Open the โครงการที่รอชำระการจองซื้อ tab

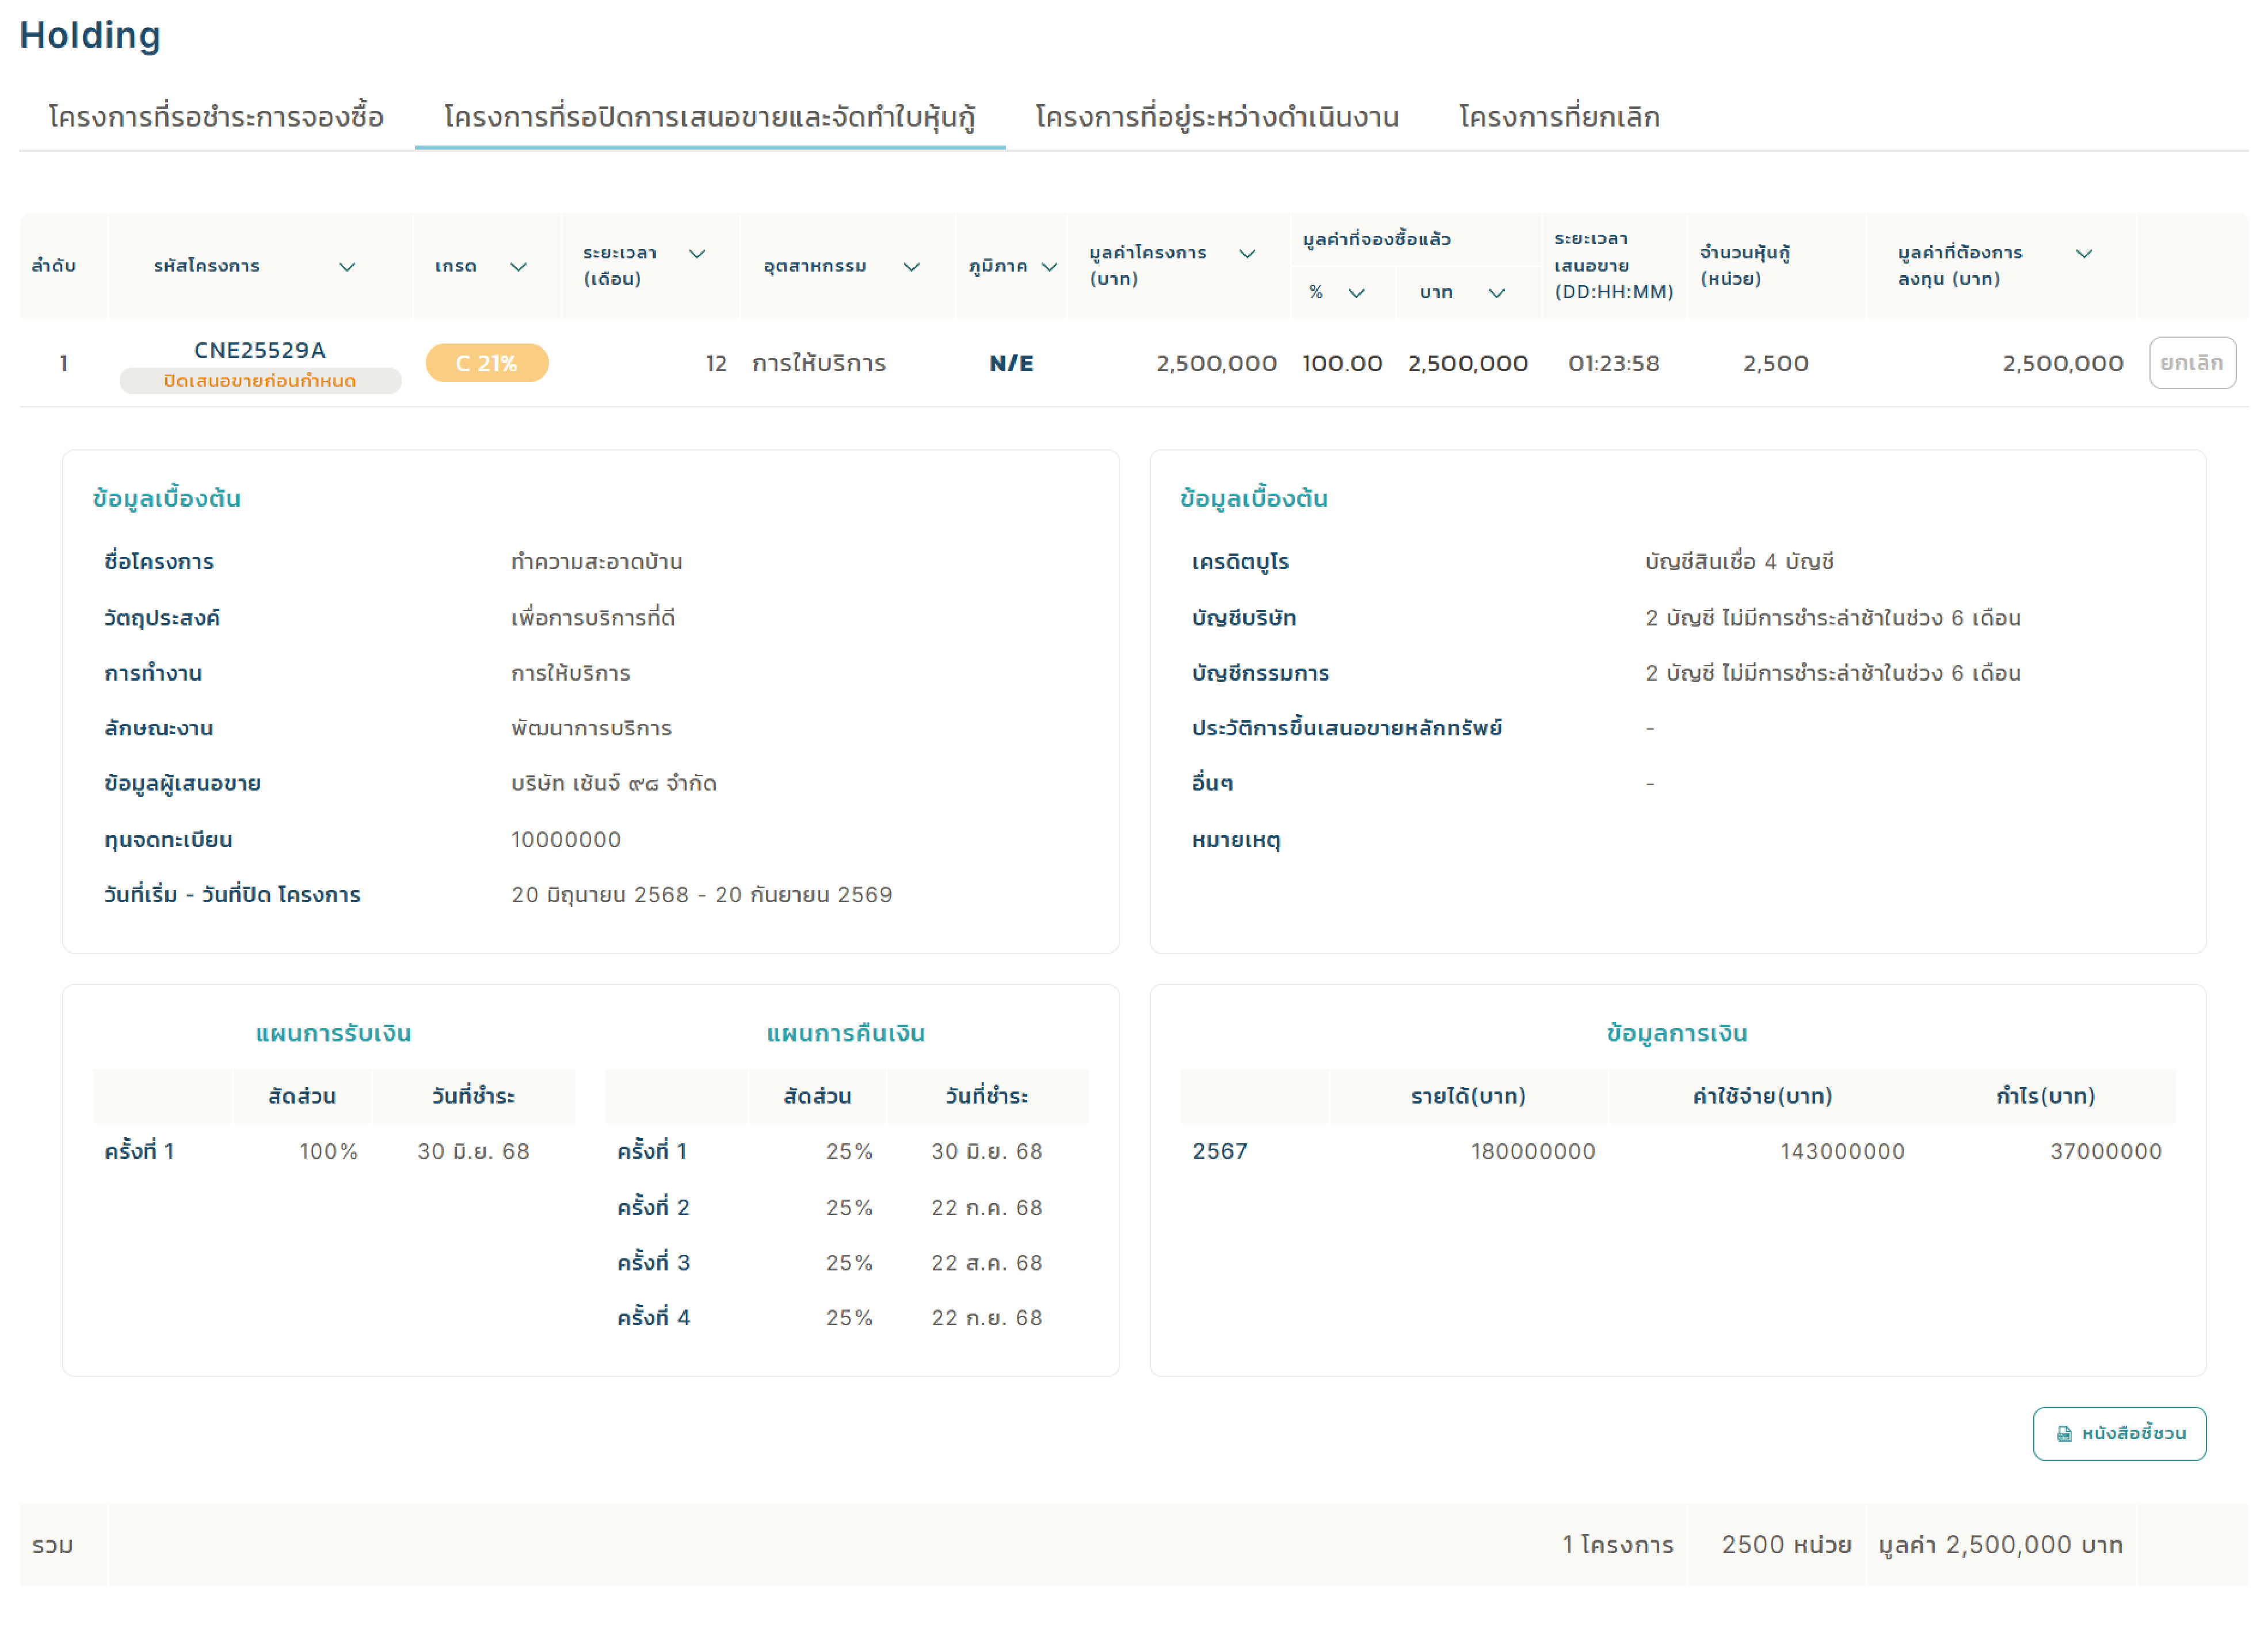216,117
